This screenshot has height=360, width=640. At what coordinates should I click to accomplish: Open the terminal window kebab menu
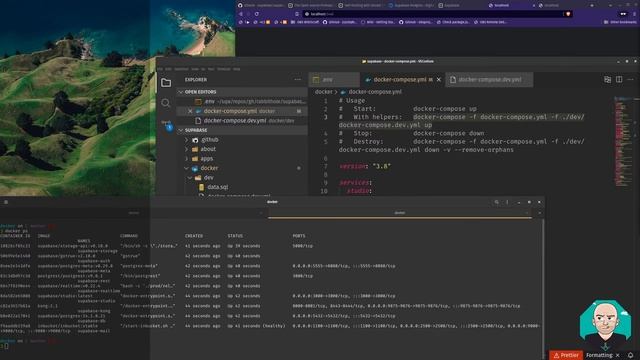(x=507, y=202)
